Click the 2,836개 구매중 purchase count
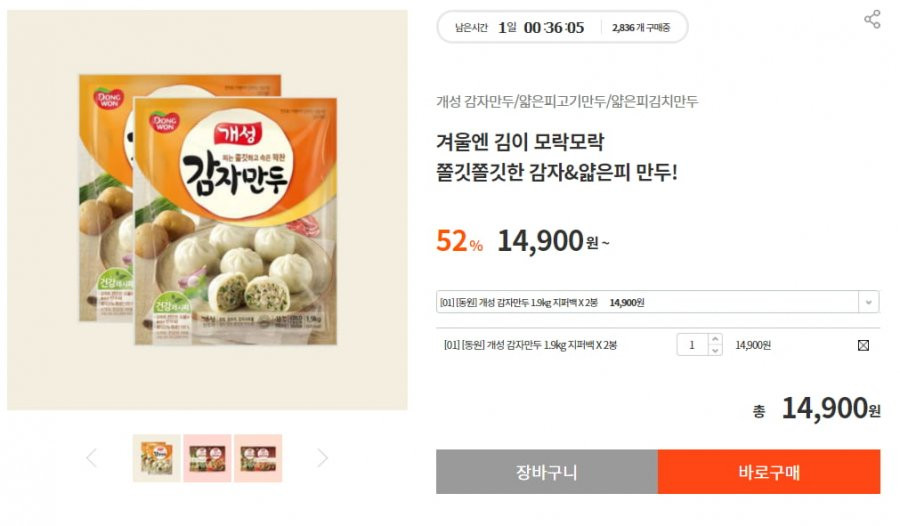Screen dimensions: 900x526 (x=641, y=28)
